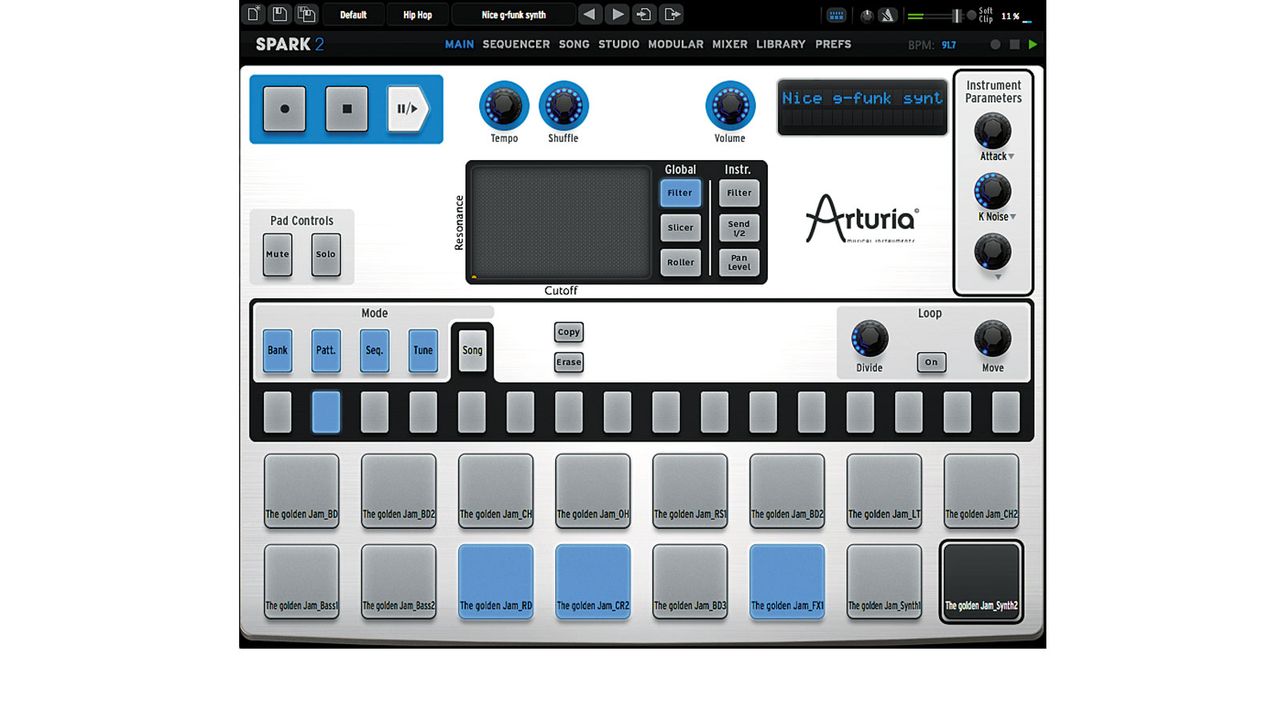The image size is (1280, 720).
Task: Load previous preset with left arrow
Action: pyautogui.click(x=591, y=14)
